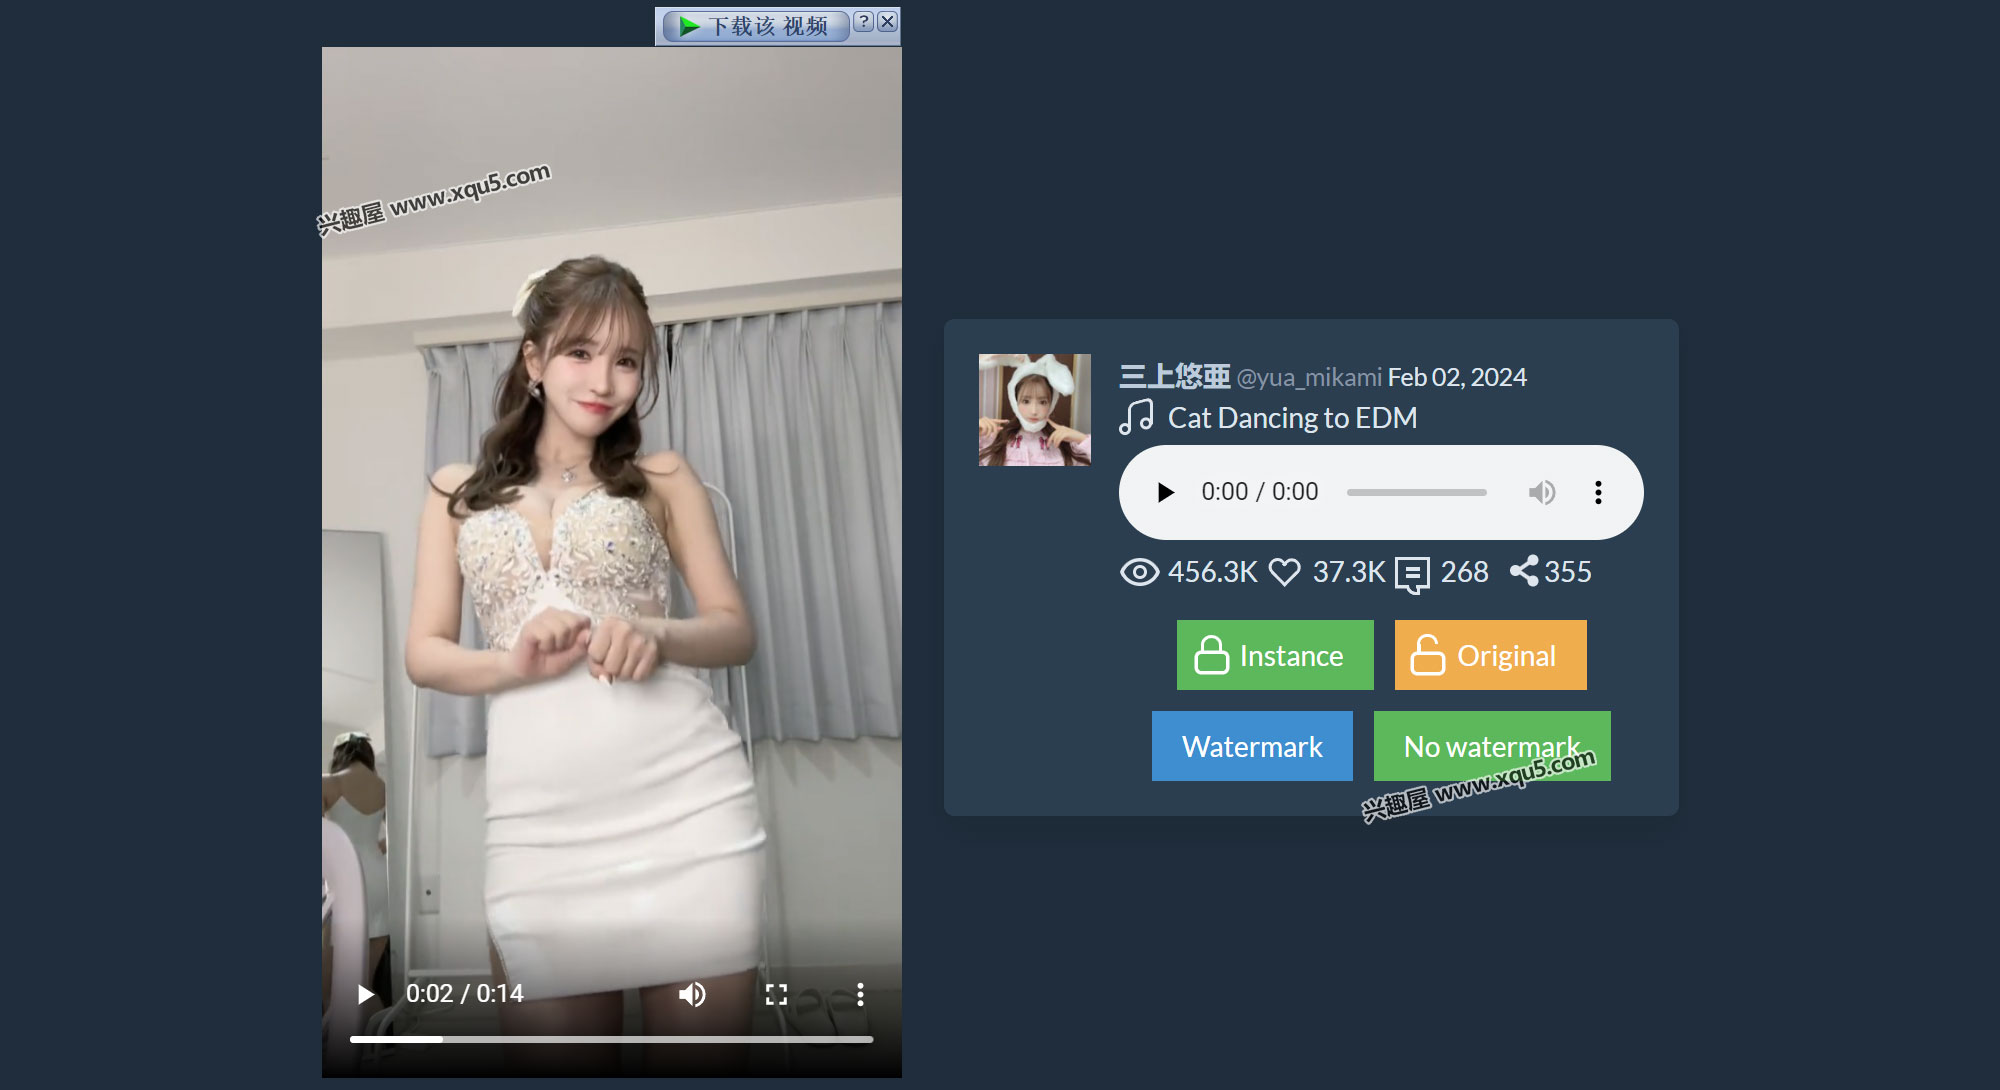The height and width of the screenshot is (1090, 2000).
Task: Click the share icon next to 355
Action: (x=1524, y=571)
